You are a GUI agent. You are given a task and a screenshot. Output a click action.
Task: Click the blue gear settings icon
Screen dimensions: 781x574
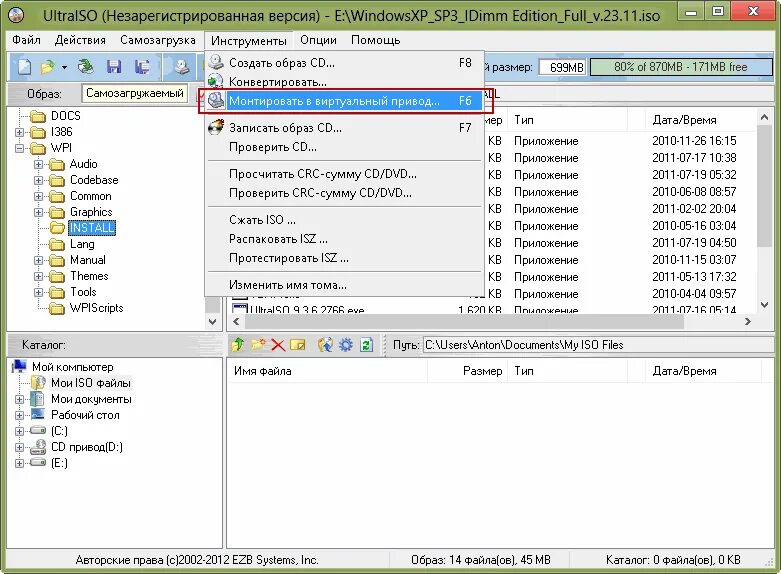[x=346, y=344]
